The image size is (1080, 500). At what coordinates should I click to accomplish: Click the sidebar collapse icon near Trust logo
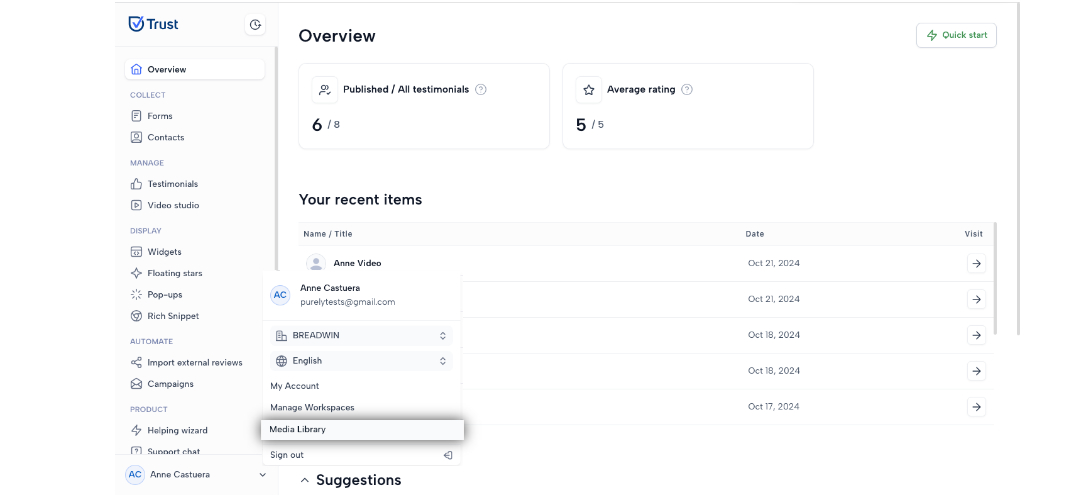[x=255, y=25]
